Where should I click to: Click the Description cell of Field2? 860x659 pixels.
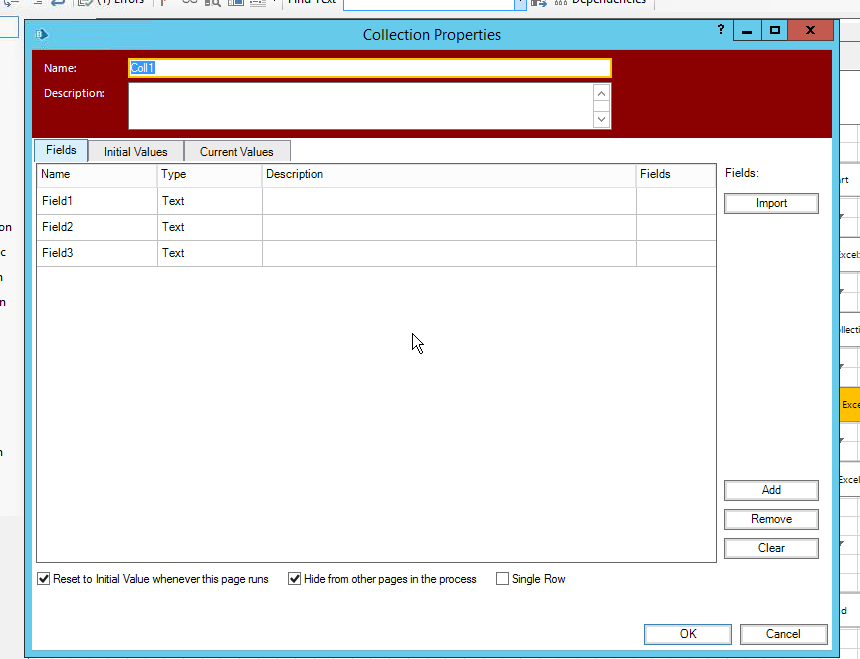click(449, 228)
